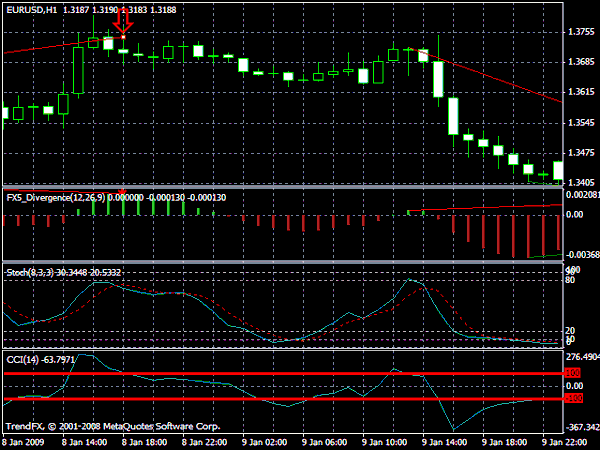This screenshot has height=450, width=600.
Task: Click the red 100 level price tag
Action: [572, 373]
